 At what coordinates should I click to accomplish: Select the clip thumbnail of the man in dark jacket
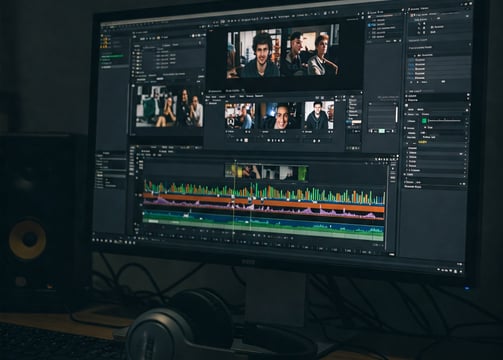coord(319,115)
